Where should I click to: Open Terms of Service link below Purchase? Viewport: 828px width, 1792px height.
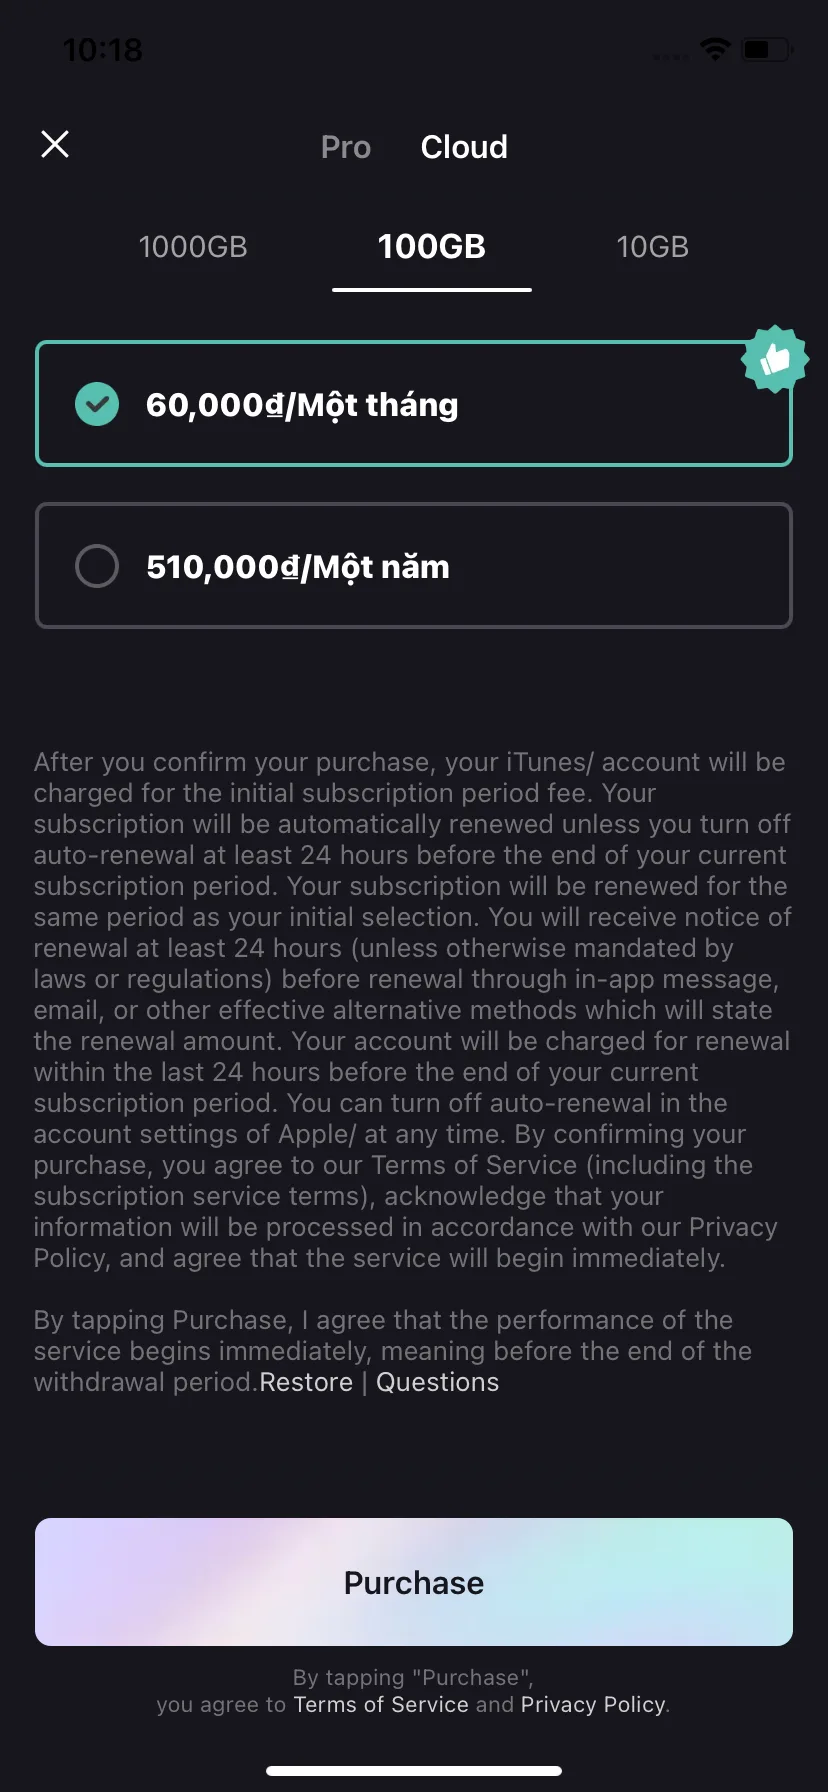381,1704
